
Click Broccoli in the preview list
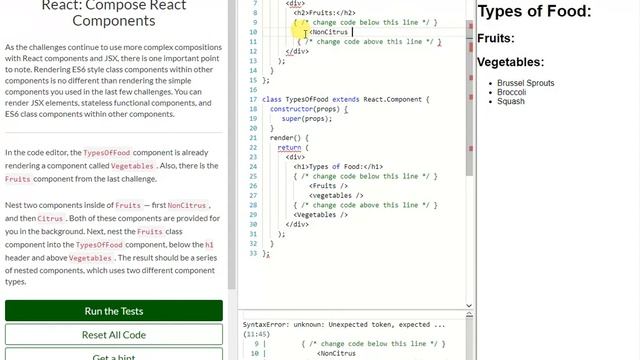[511, 92]
